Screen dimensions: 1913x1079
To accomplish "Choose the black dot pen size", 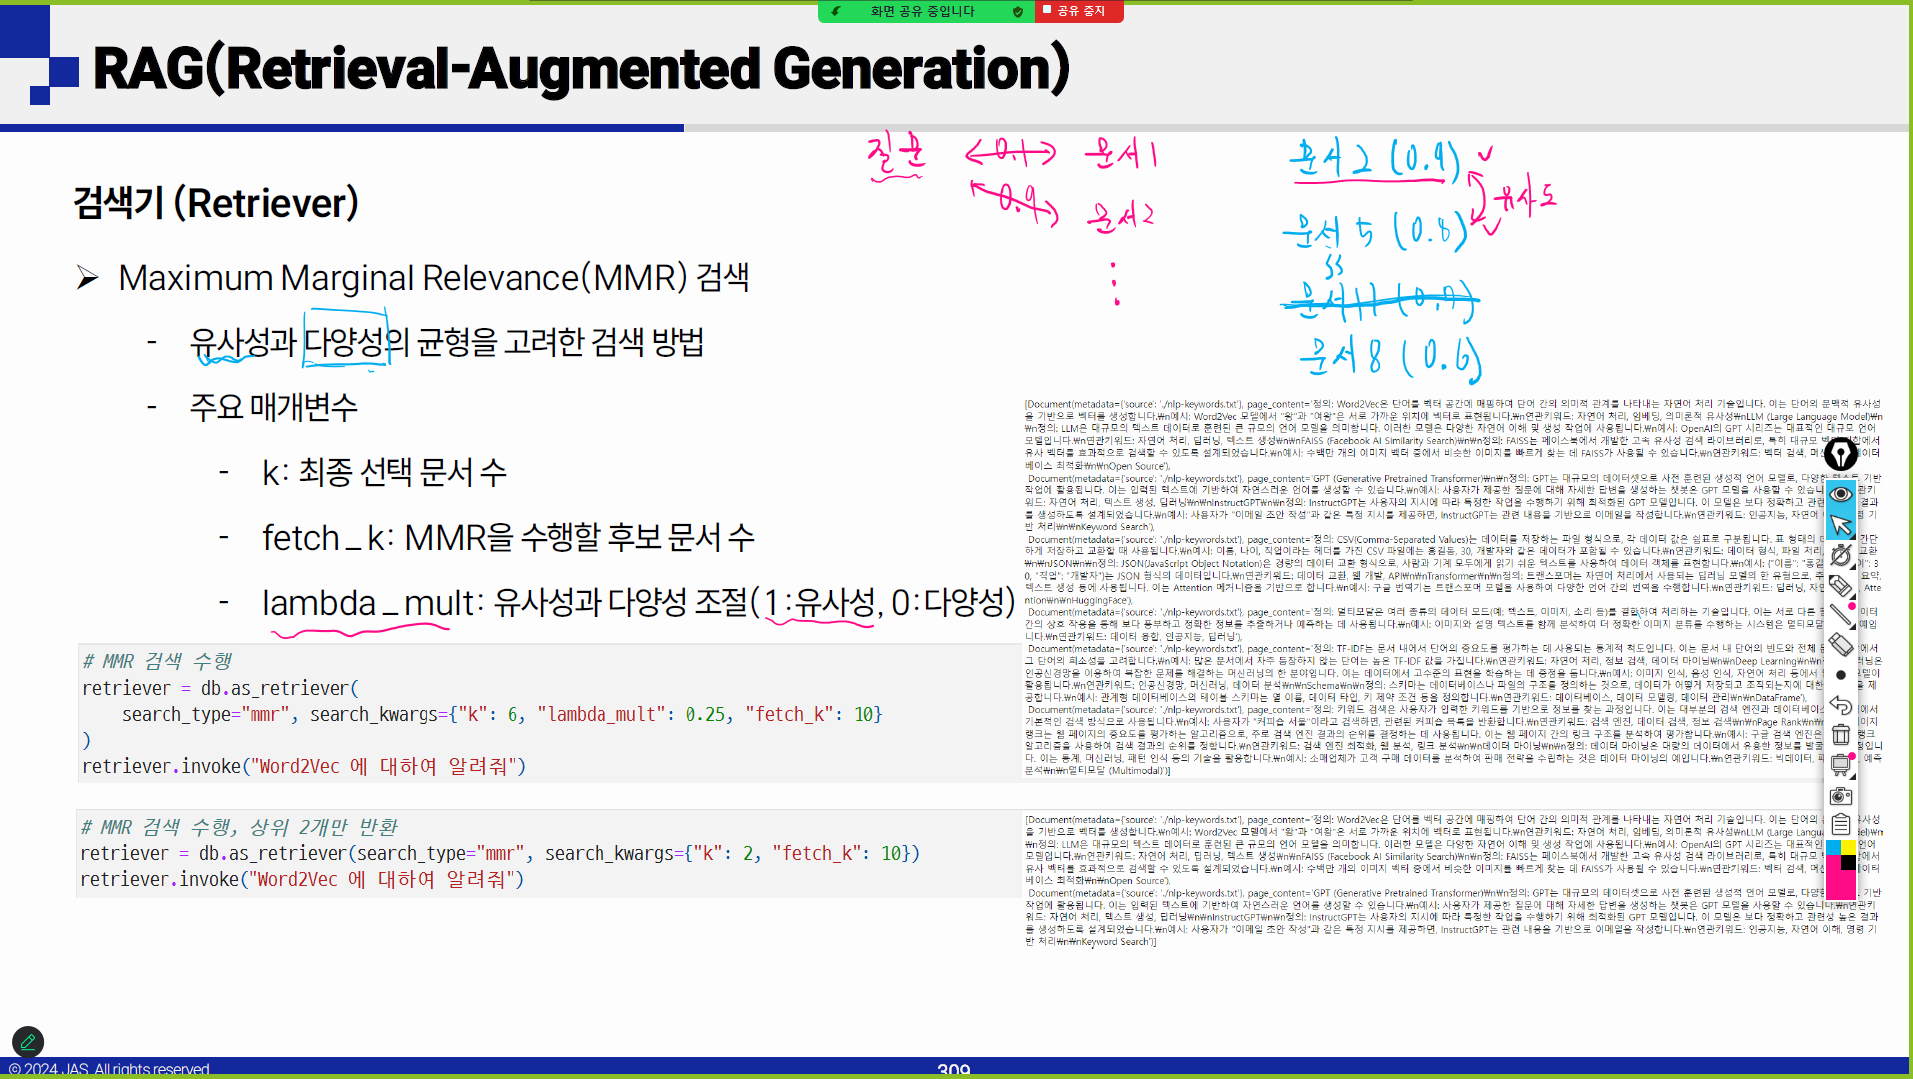I will 1840,675.
